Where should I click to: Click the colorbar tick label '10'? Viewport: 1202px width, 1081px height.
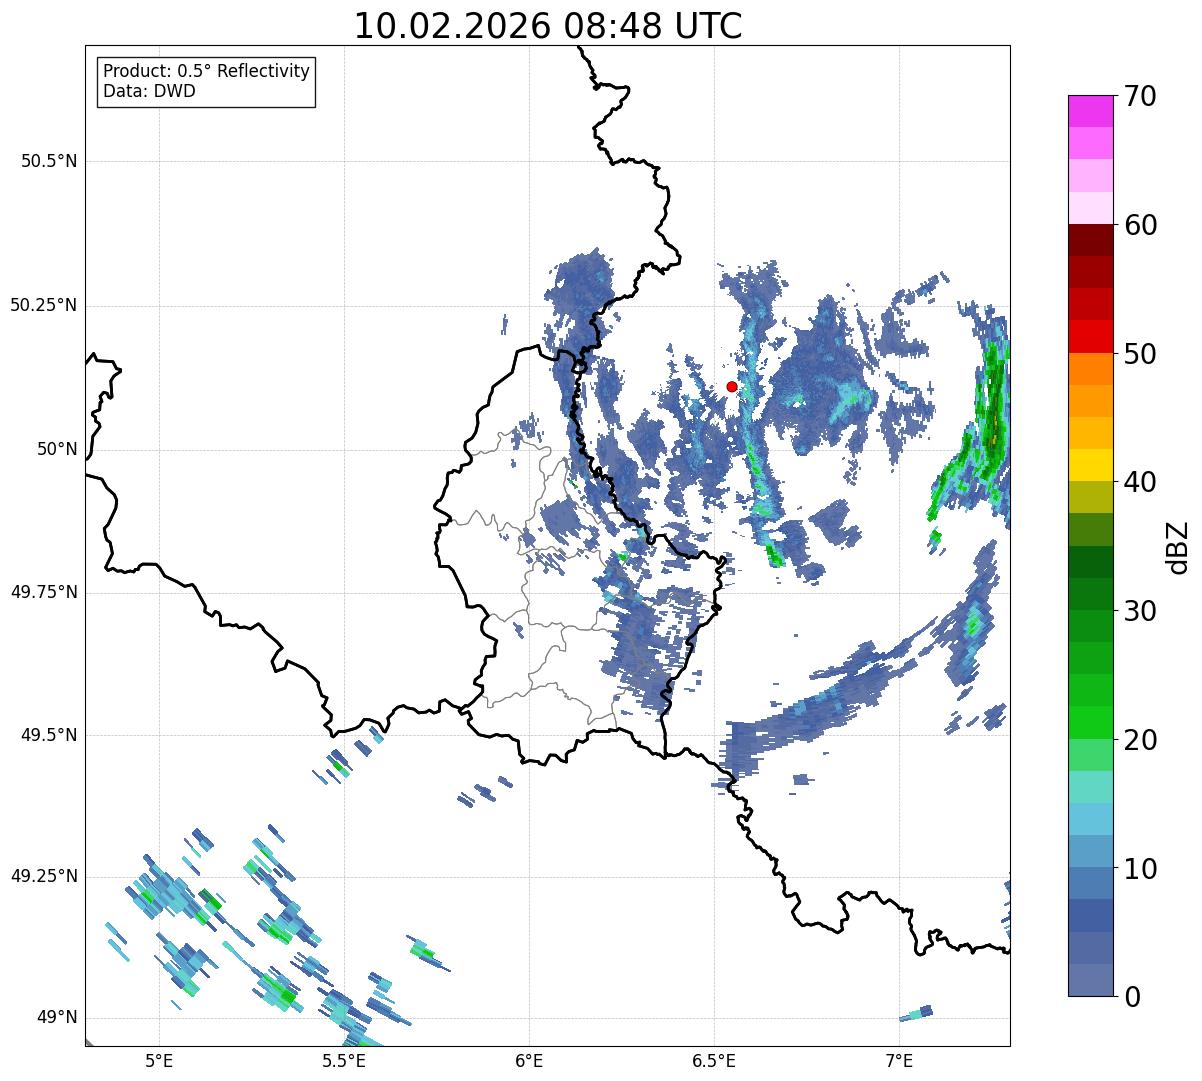(x=1140, y=869)
